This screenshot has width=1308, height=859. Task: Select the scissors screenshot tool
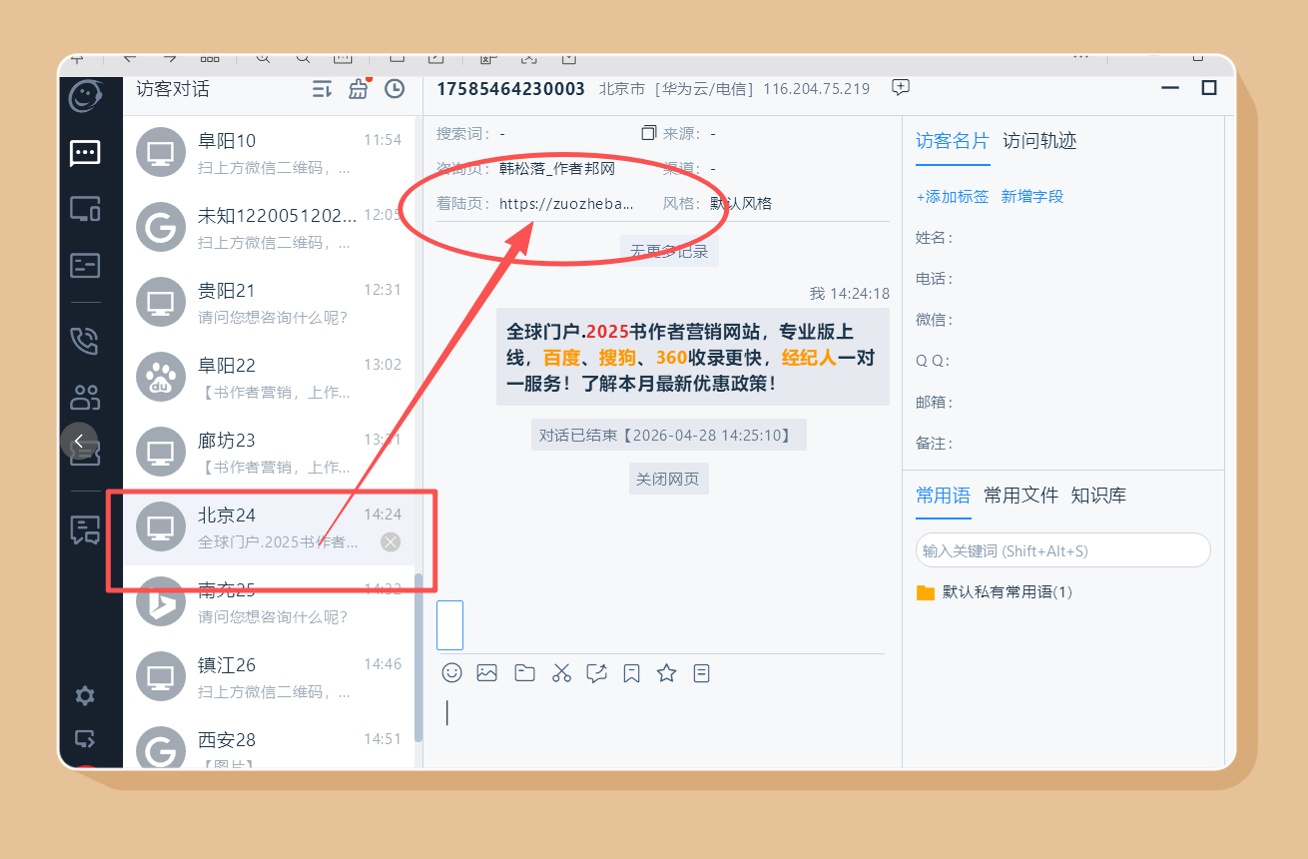coord(561,673)
